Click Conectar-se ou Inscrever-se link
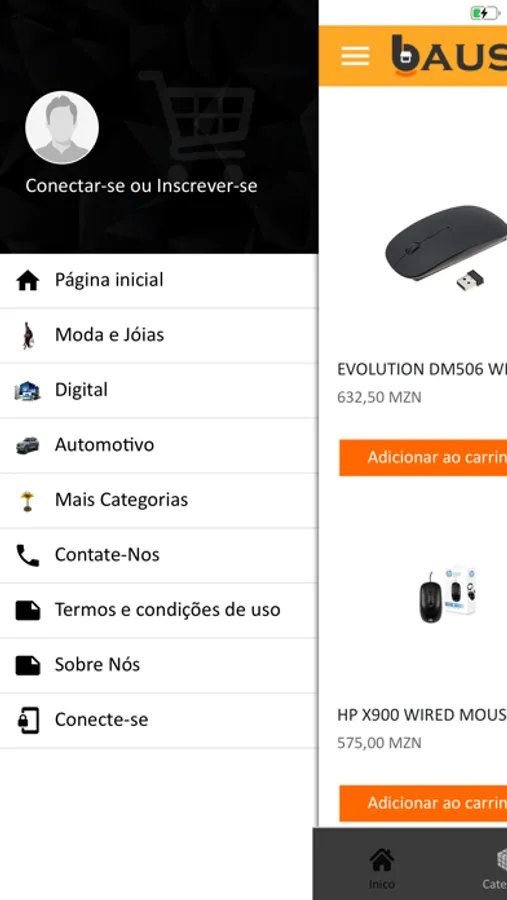Image resolution: width=507 pixels, height=900 pixels. tap(141, 186)
